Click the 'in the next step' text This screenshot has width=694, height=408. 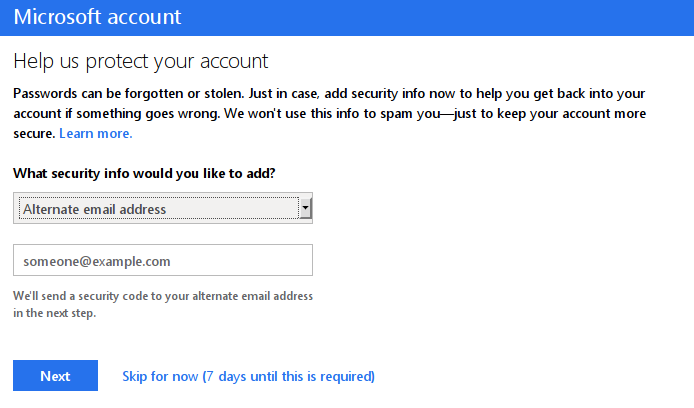[54, 313]
